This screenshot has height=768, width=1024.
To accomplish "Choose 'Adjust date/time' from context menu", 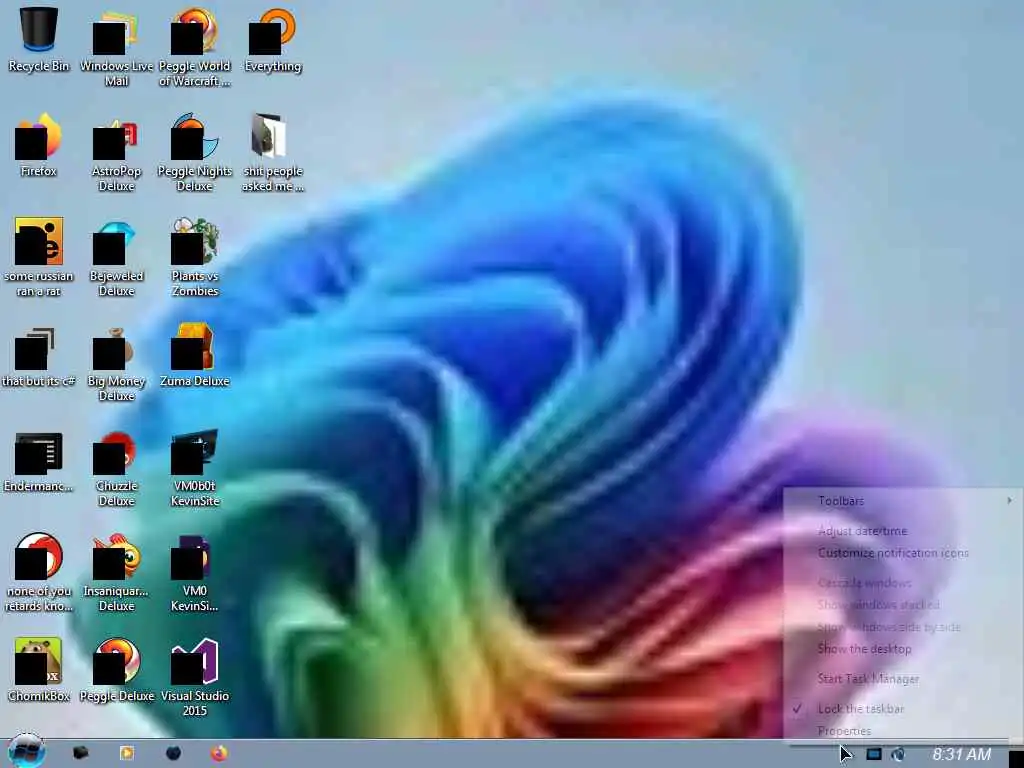I will pyautogui.click(x=903, y=531).
